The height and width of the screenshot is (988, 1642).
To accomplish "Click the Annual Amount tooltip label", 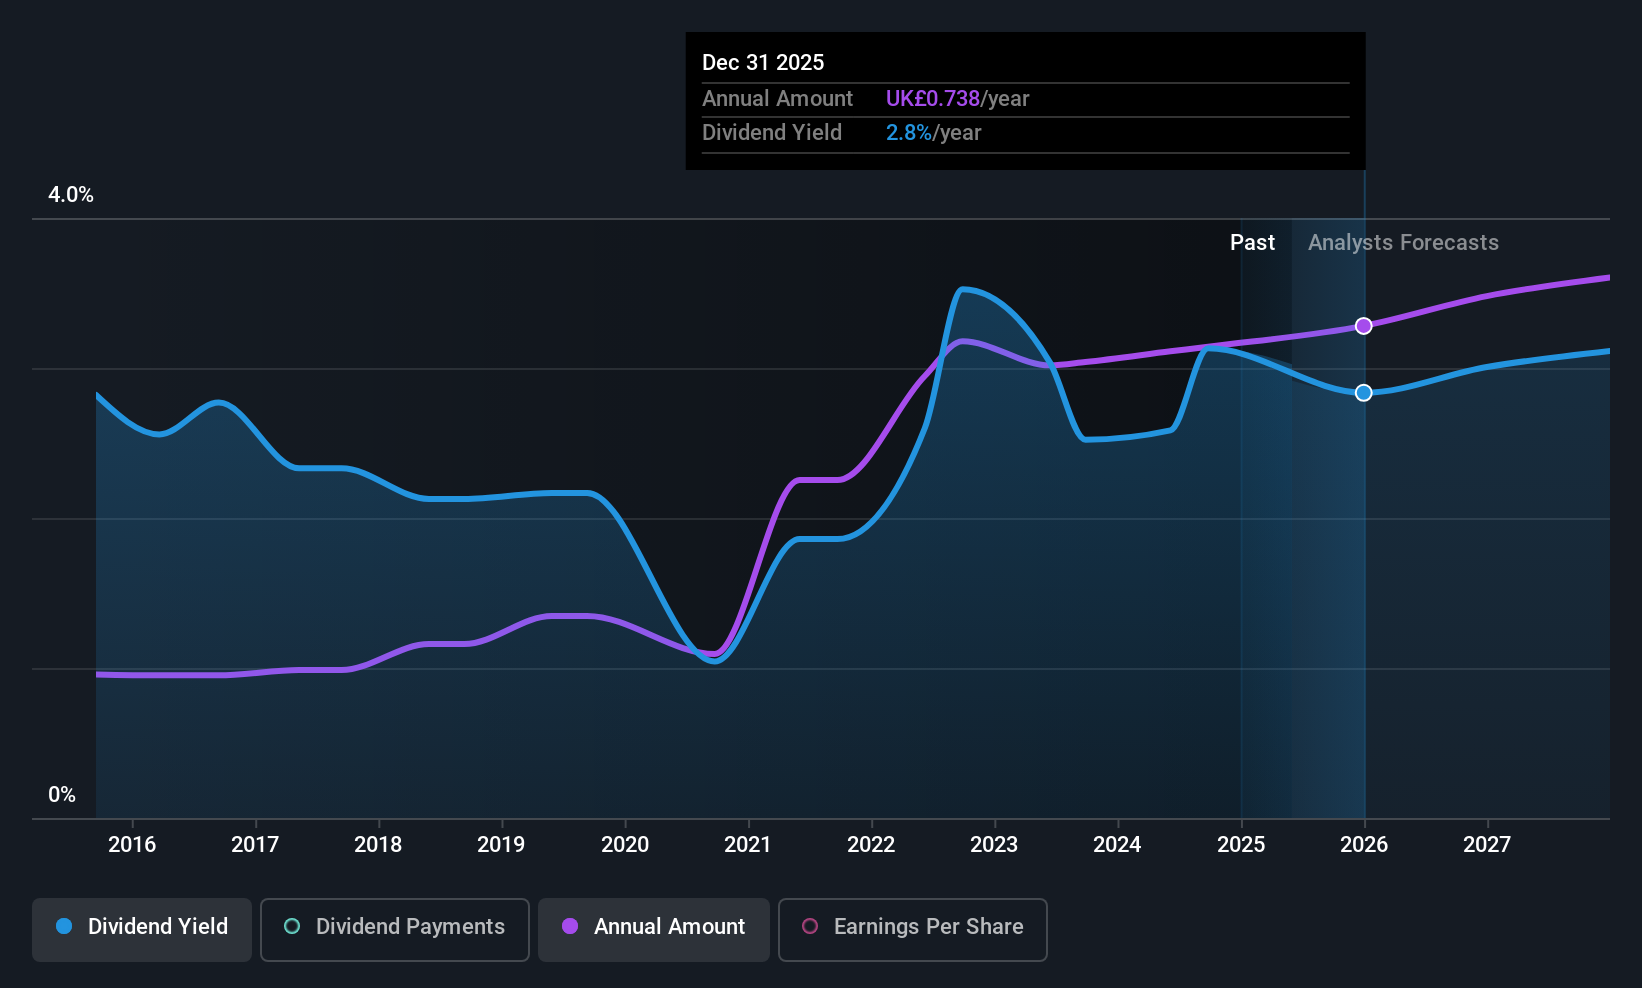I will 777,99.
